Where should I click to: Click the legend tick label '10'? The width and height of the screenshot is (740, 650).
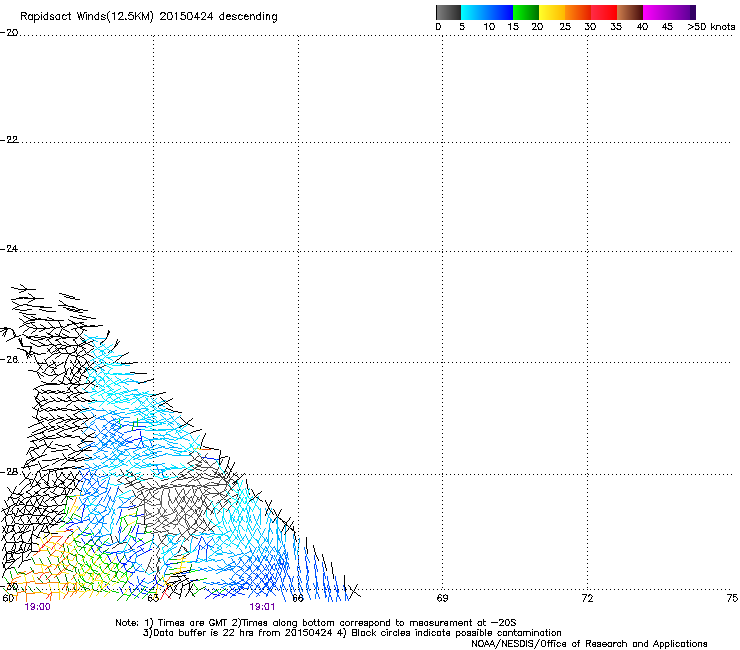click(x=489, y=27)
